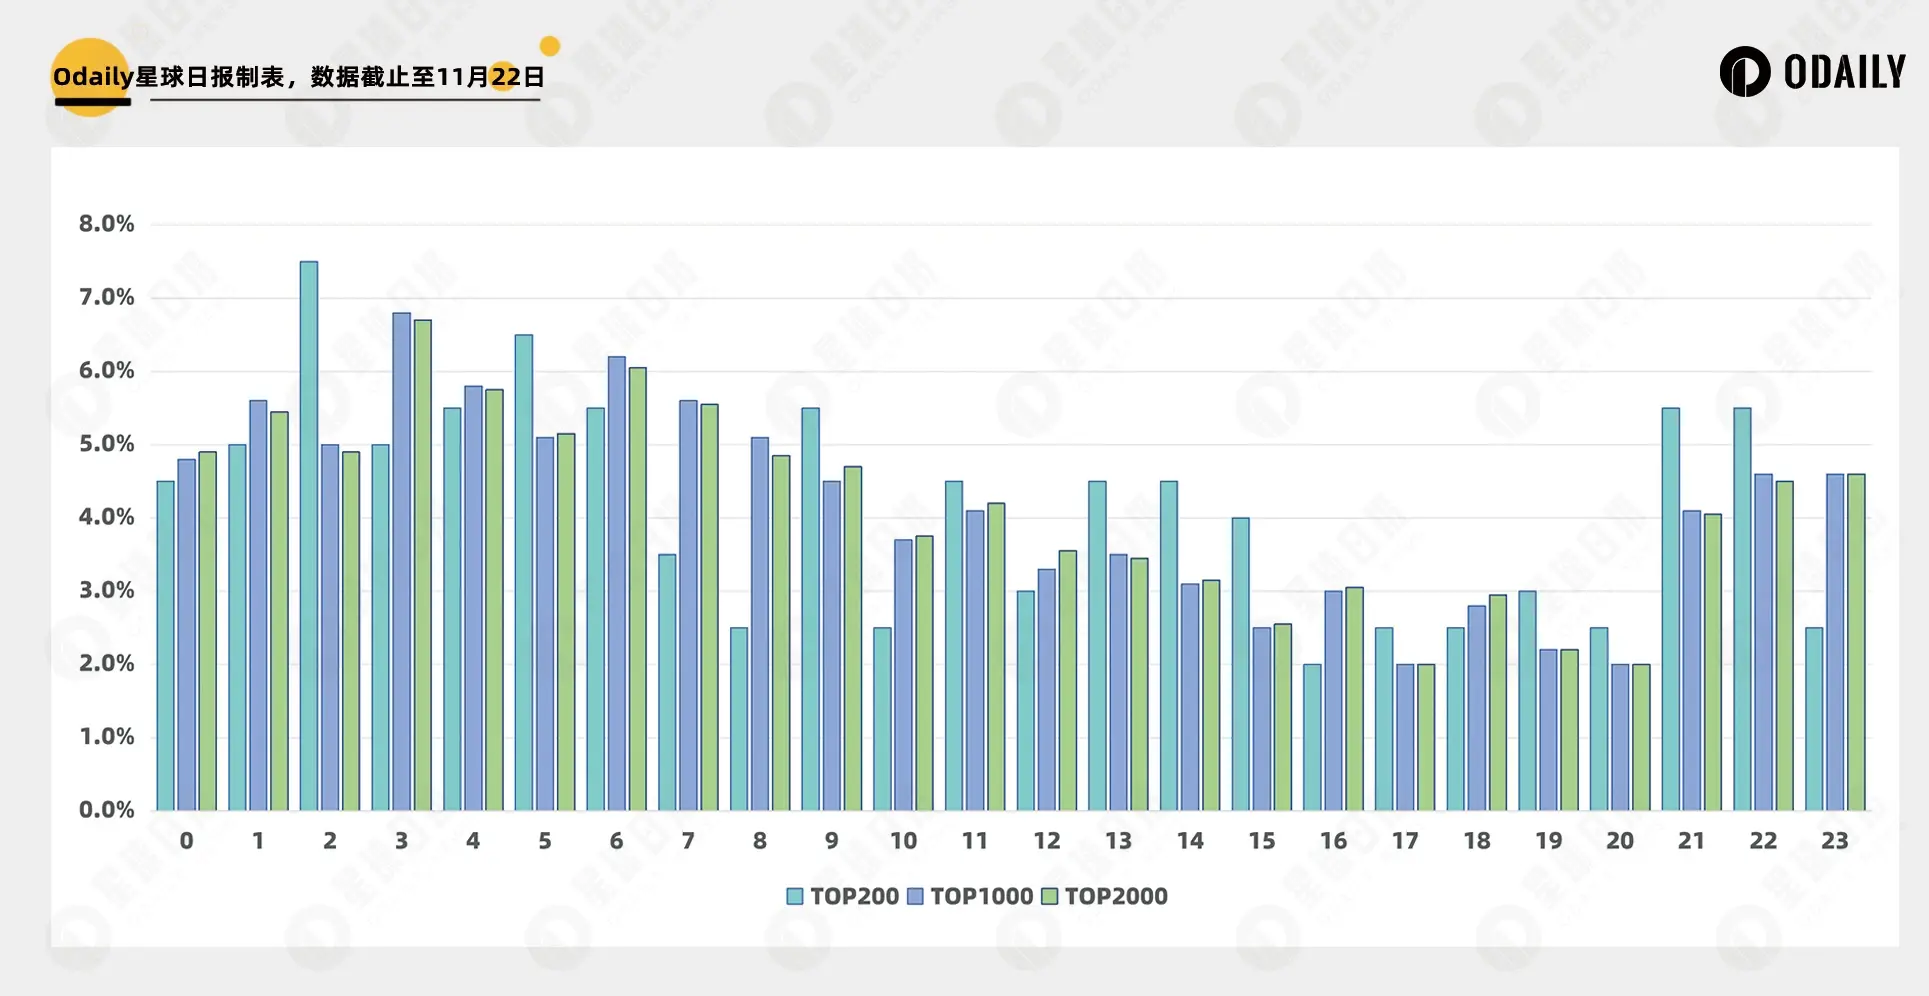
Task: Click the TOP200 teal legend swatch
Action: click(x=795, y=896)
